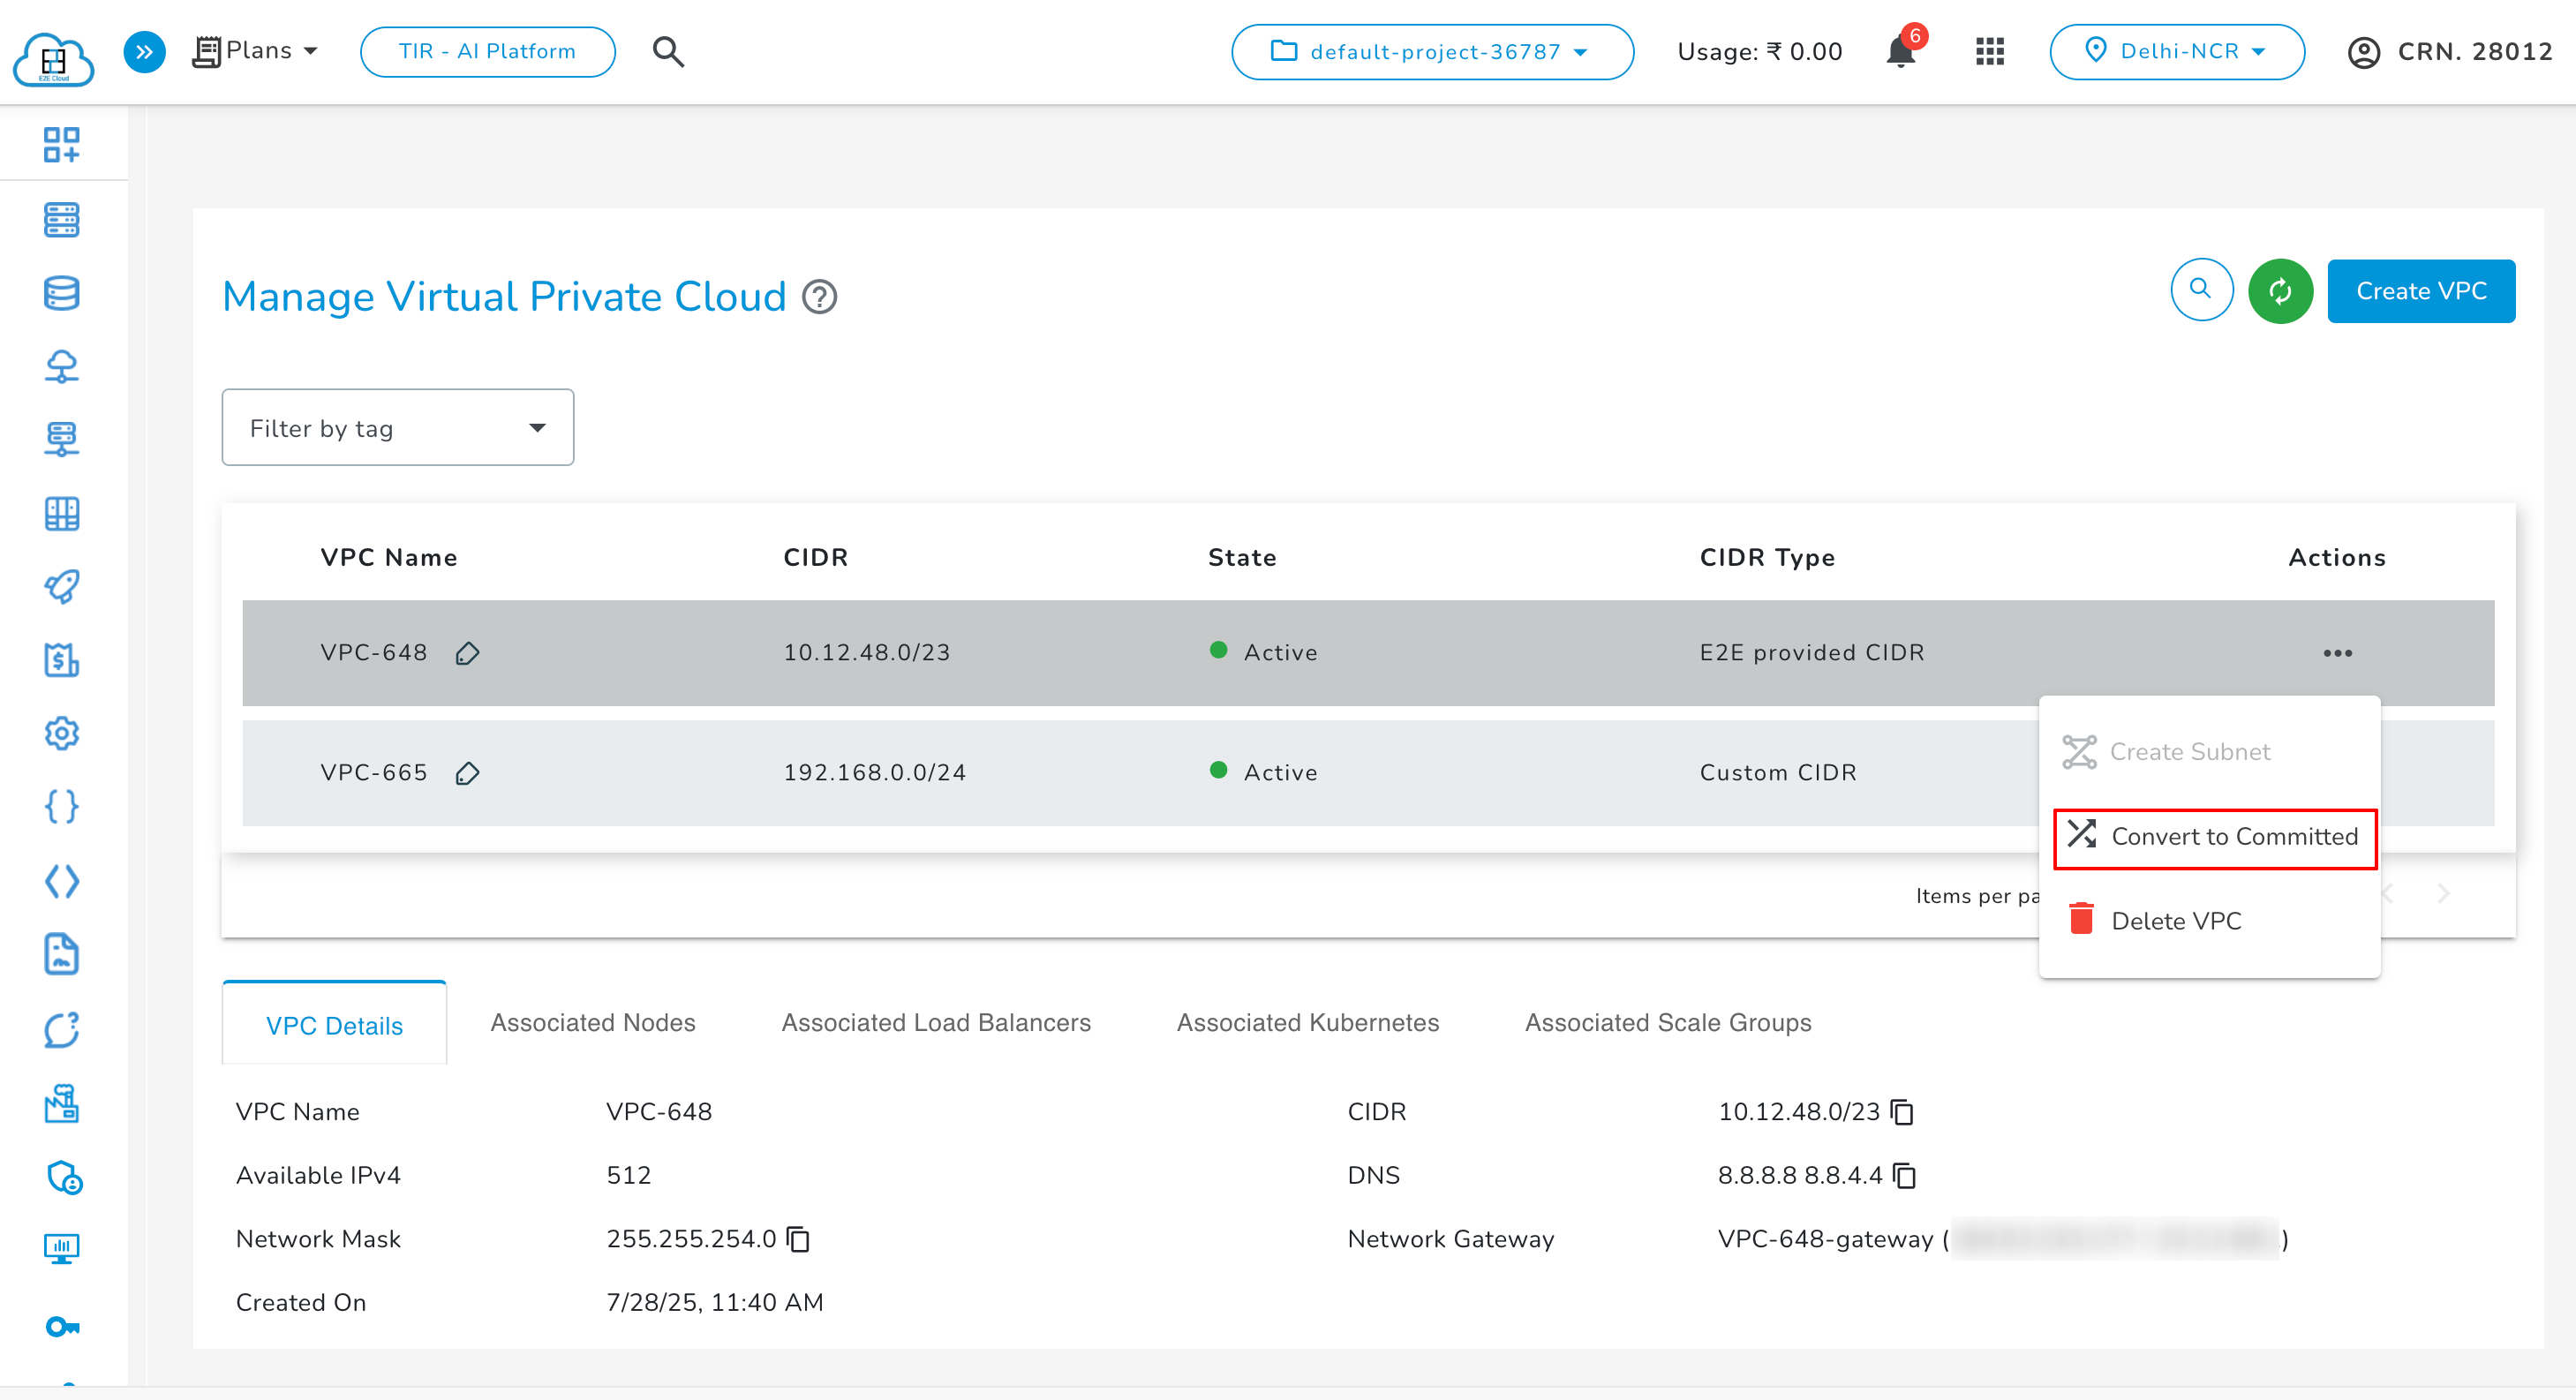Click the TIR - AI Platform button
2576x1400 pixels.
point(487,52)
